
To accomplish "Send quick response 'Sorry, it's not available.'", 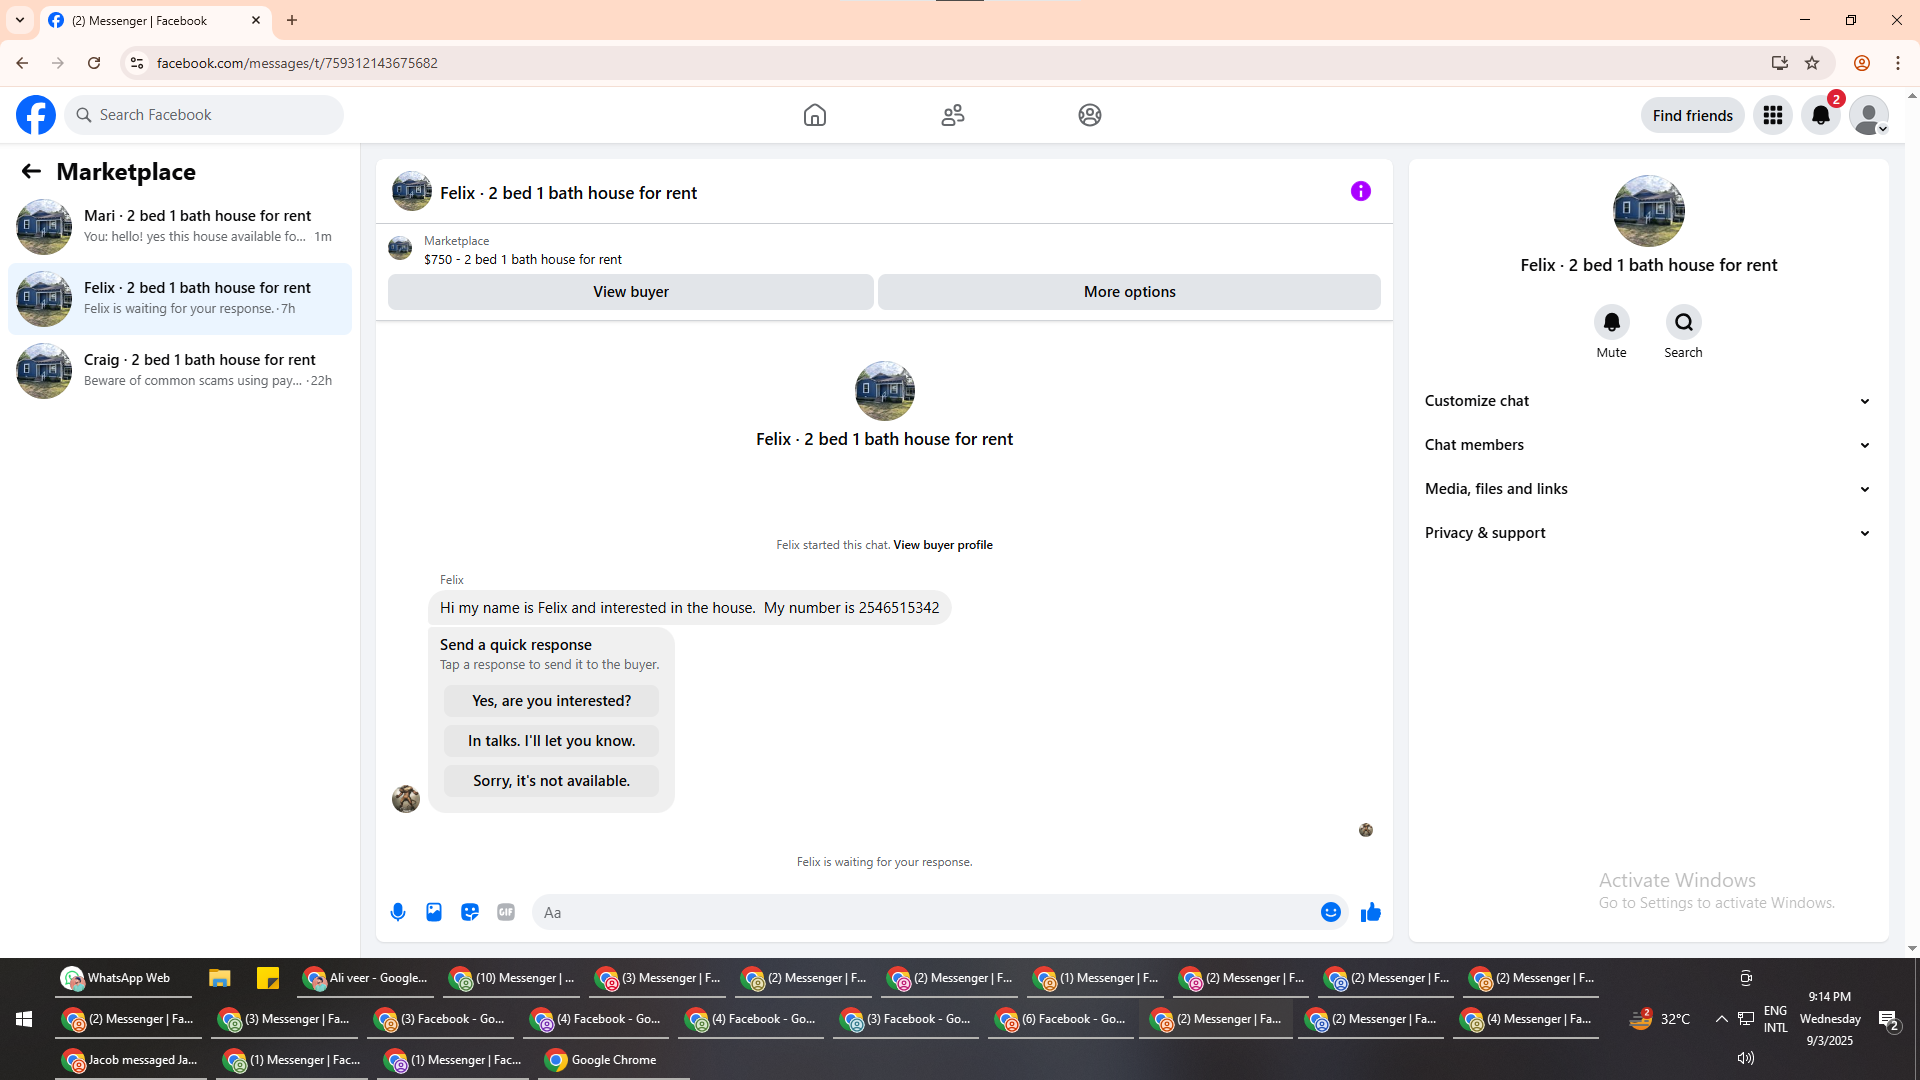I will (552, 781).
